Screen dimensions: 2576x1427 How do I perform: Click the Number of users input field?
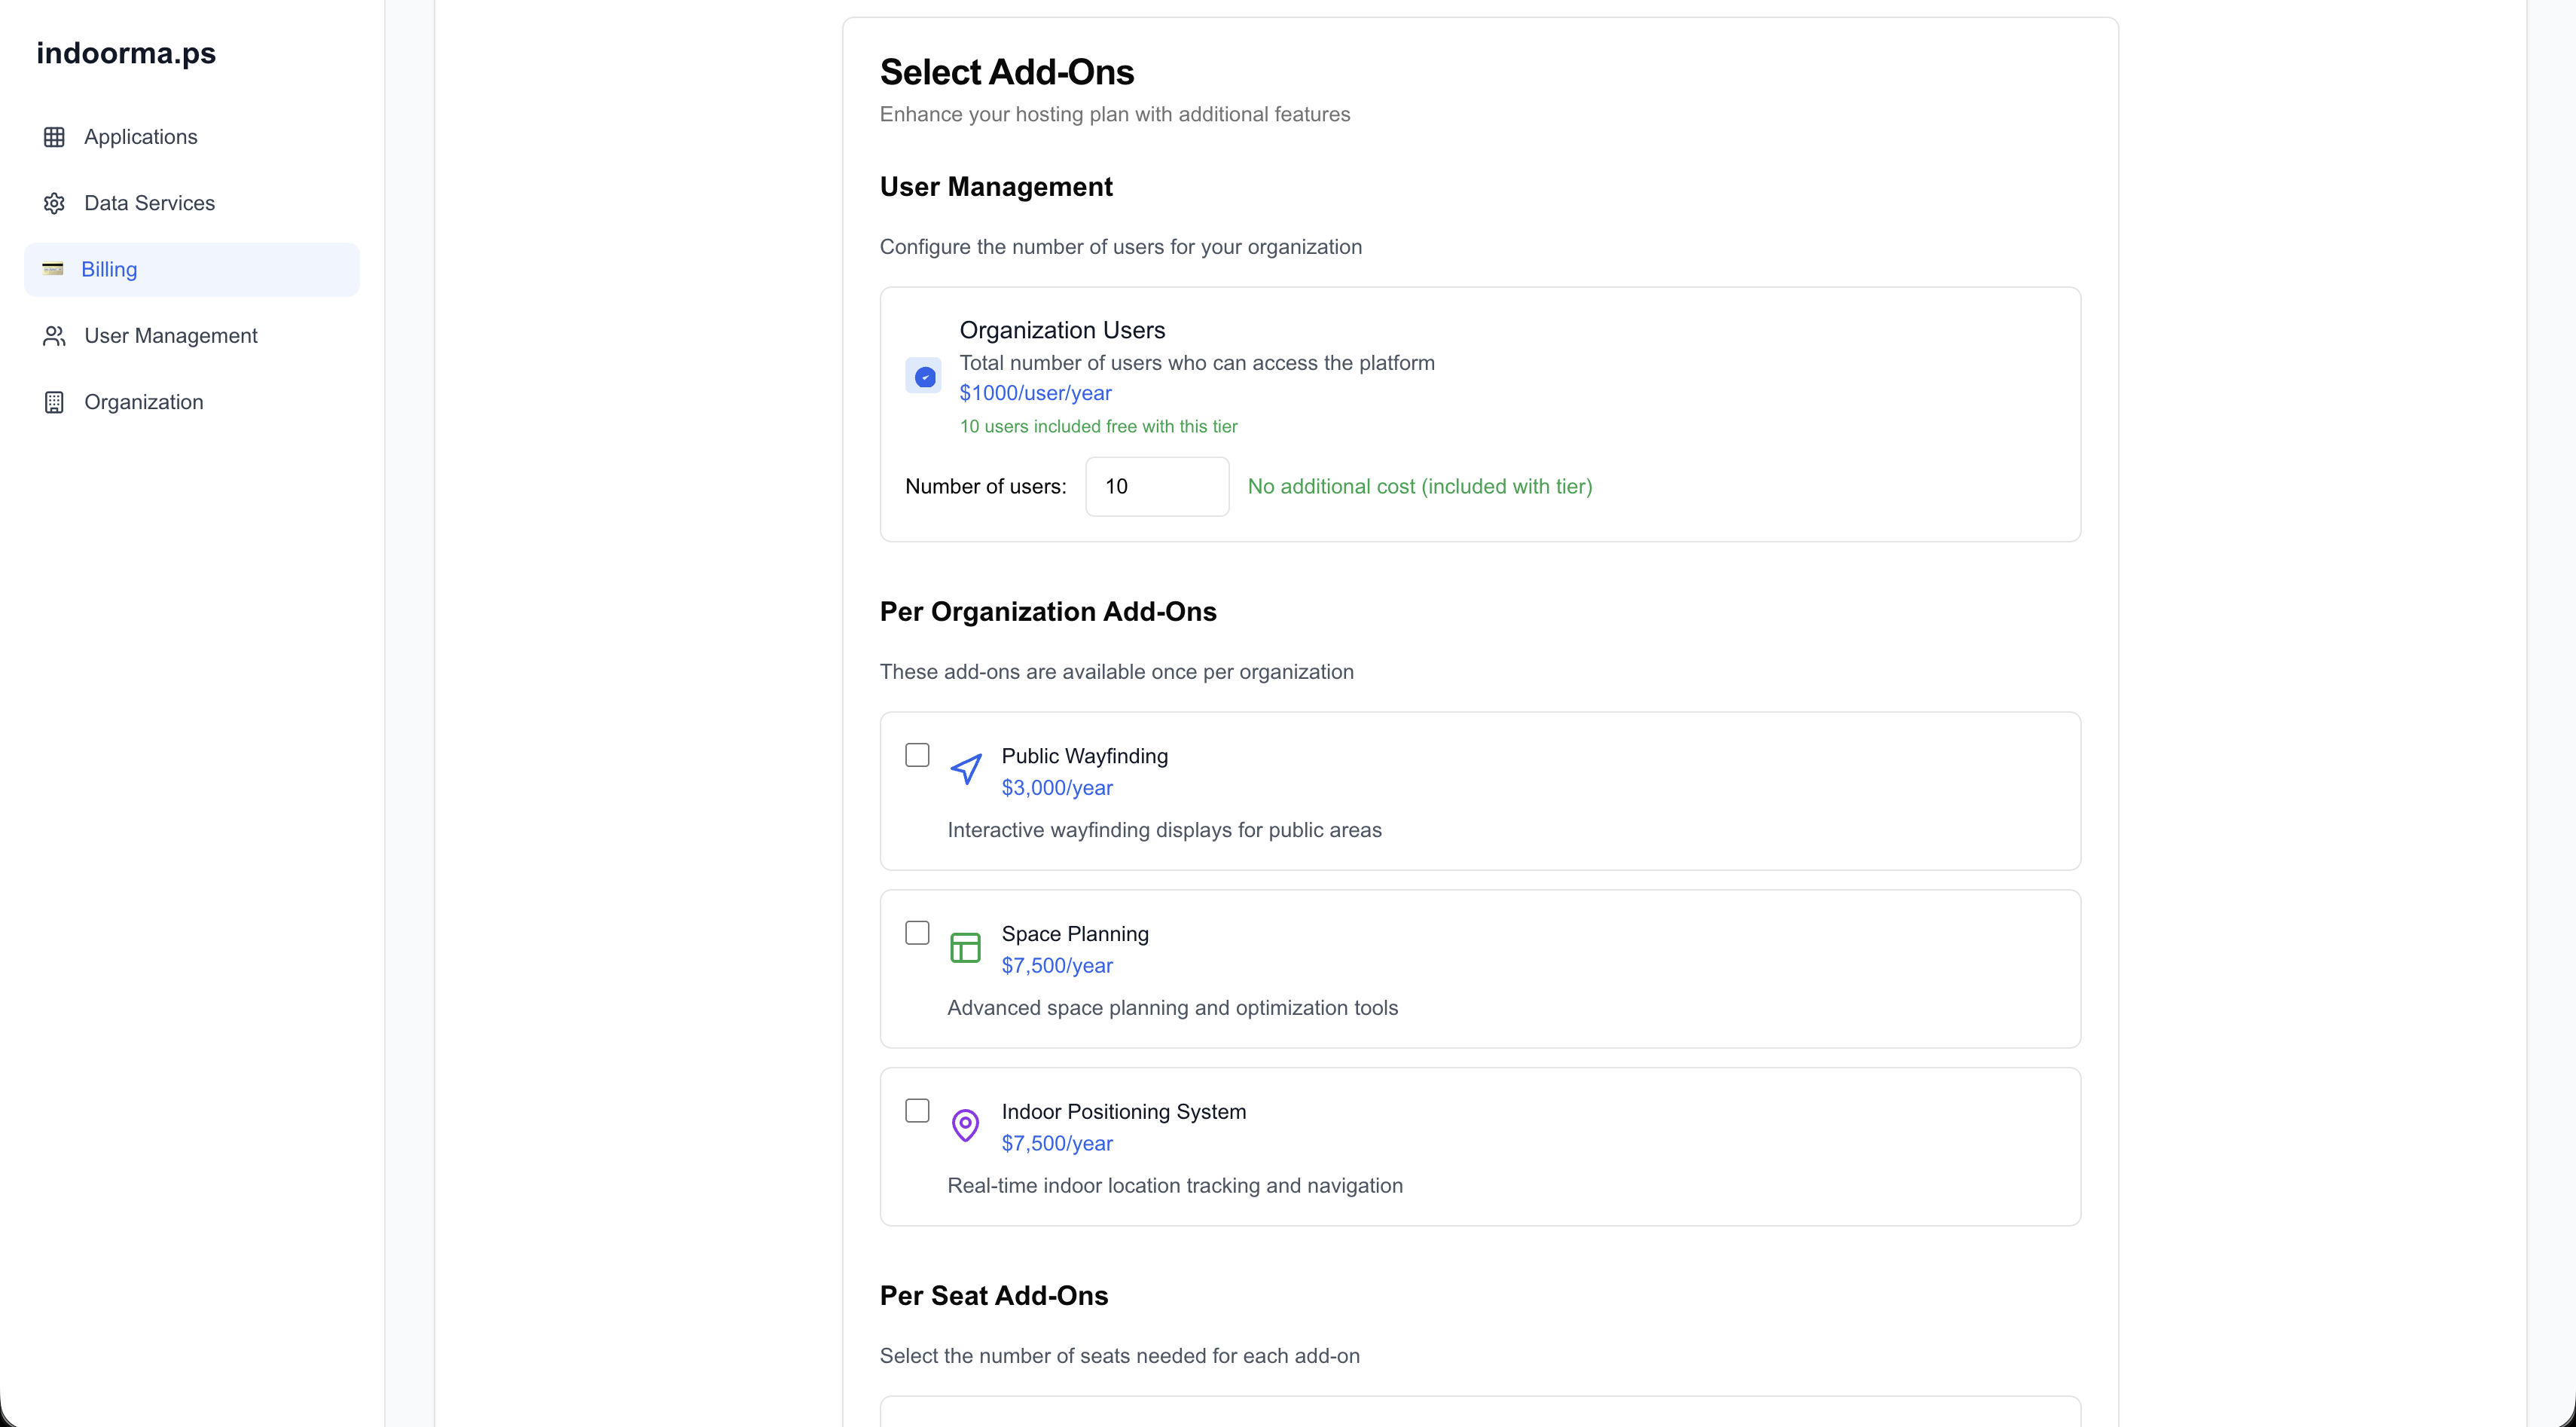coord(1157,487)
